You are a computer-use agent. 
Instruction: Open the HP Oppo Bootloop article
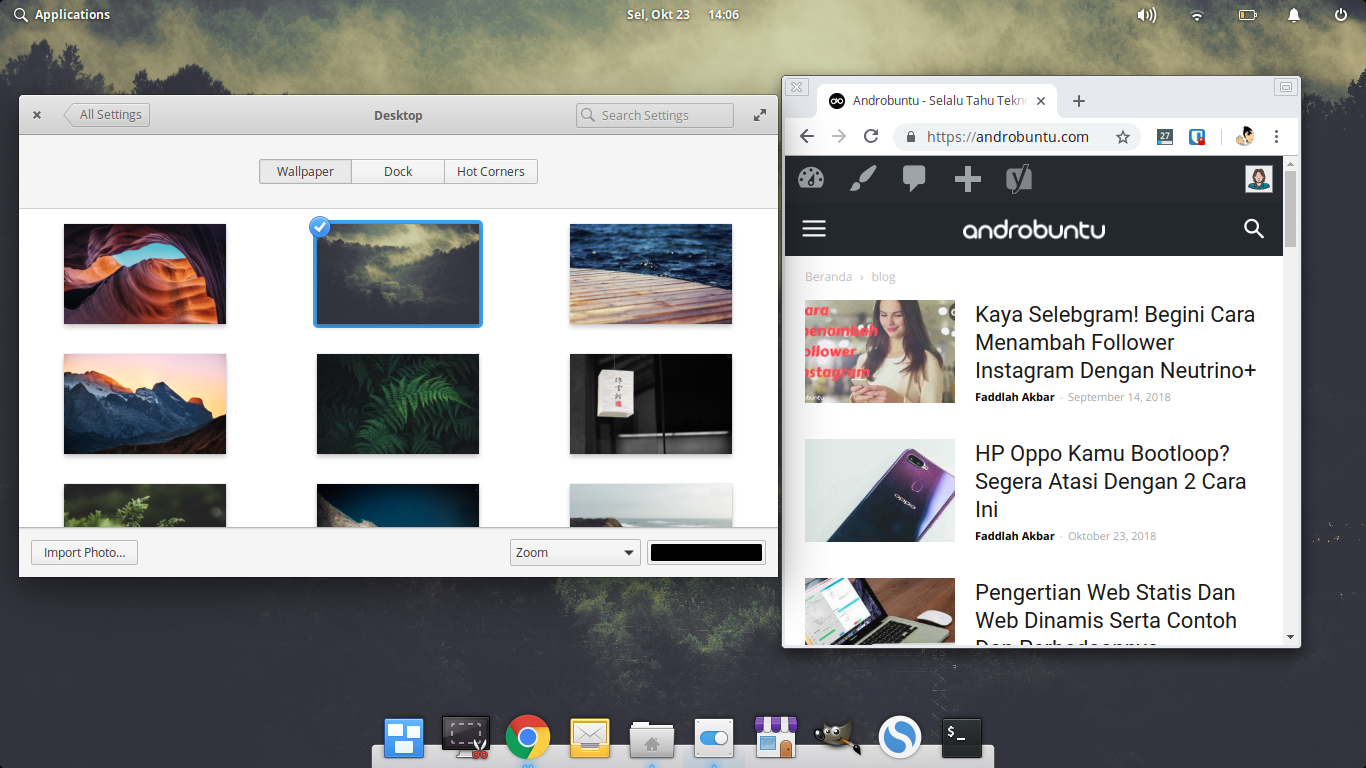pyautogui.click(x=1111, y=481)
